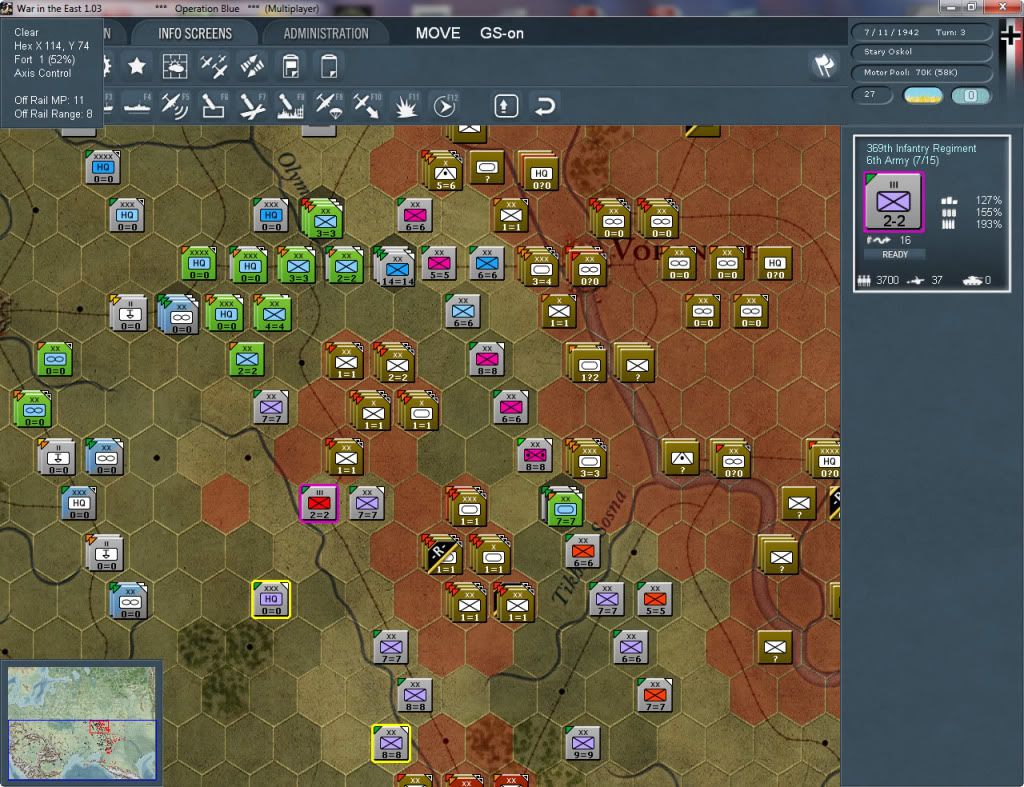
Task: Select the purple 9=9 infantry counter
Action: pyautogui.click(x=583, y=743)
